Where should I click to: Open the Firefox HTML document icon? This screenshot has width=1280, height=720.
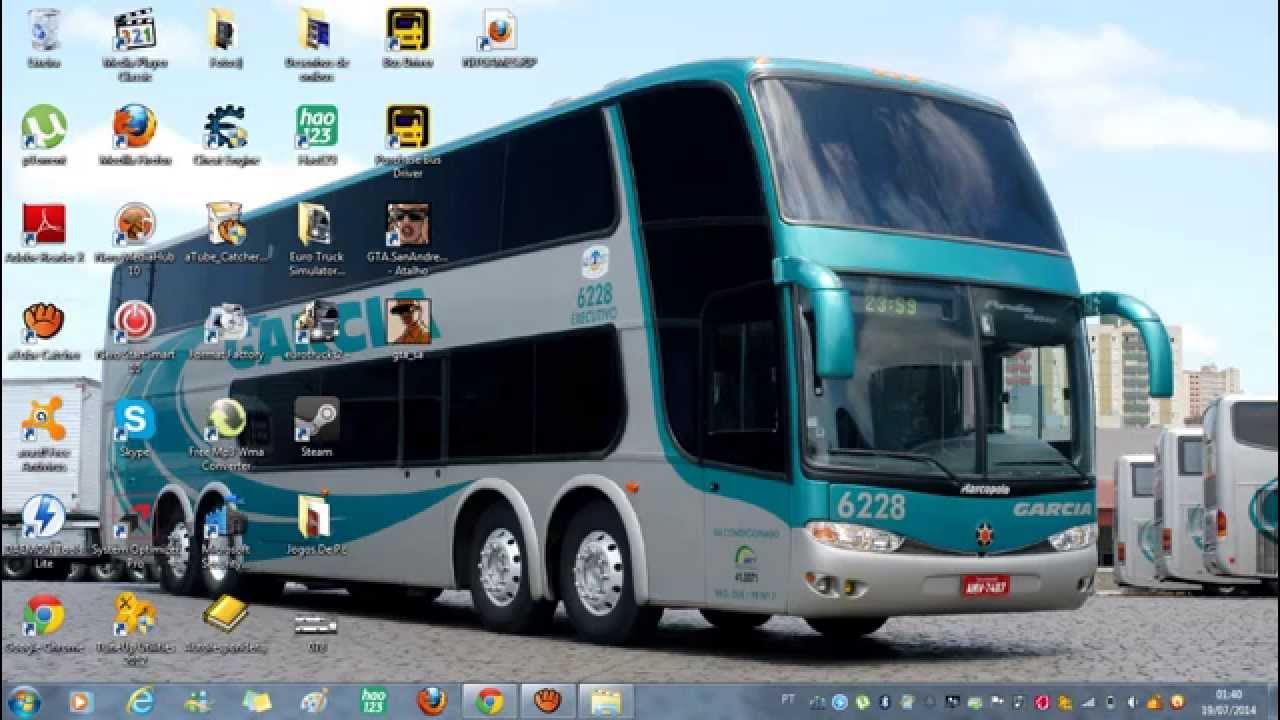(499, 38)
